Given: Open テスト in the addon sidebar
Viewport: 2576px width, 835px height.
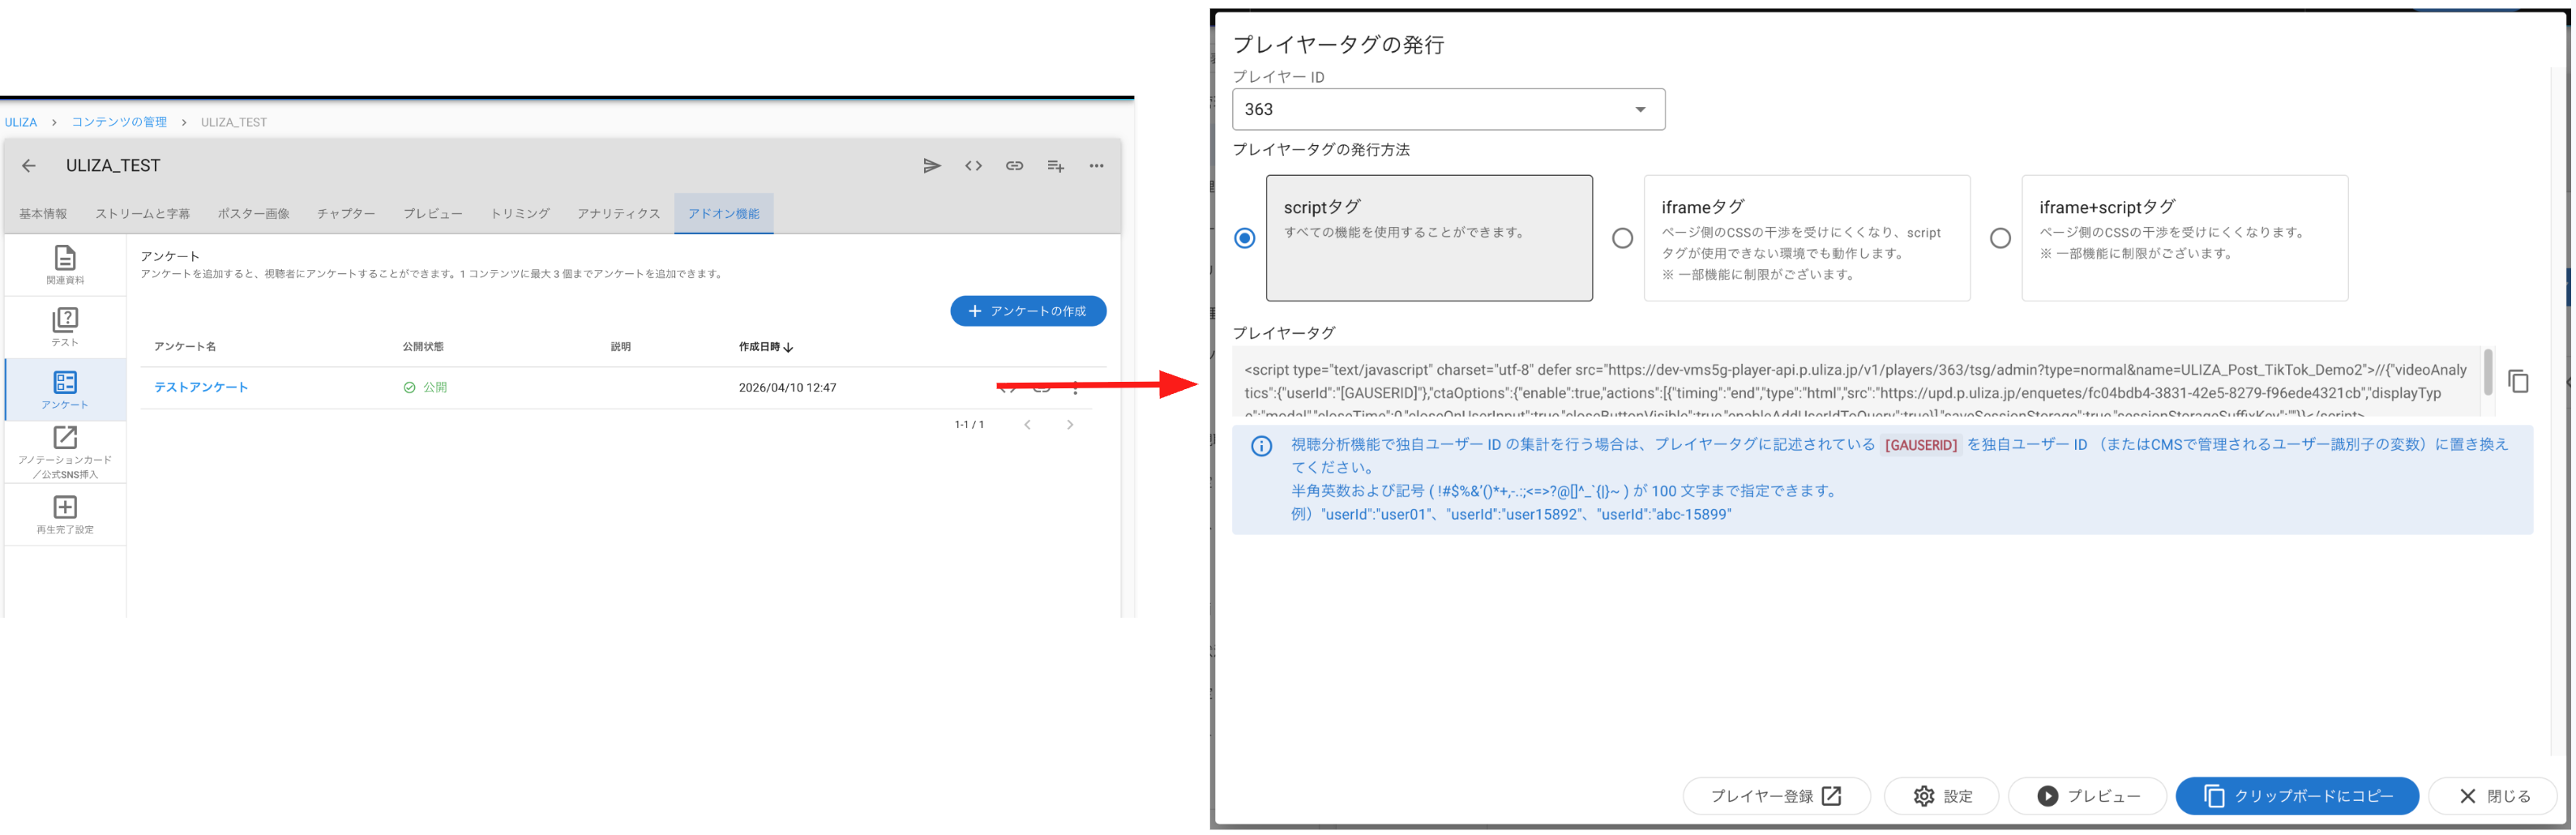Looking at the screenshot, I should pyautogui.click(x=65, y=327).
